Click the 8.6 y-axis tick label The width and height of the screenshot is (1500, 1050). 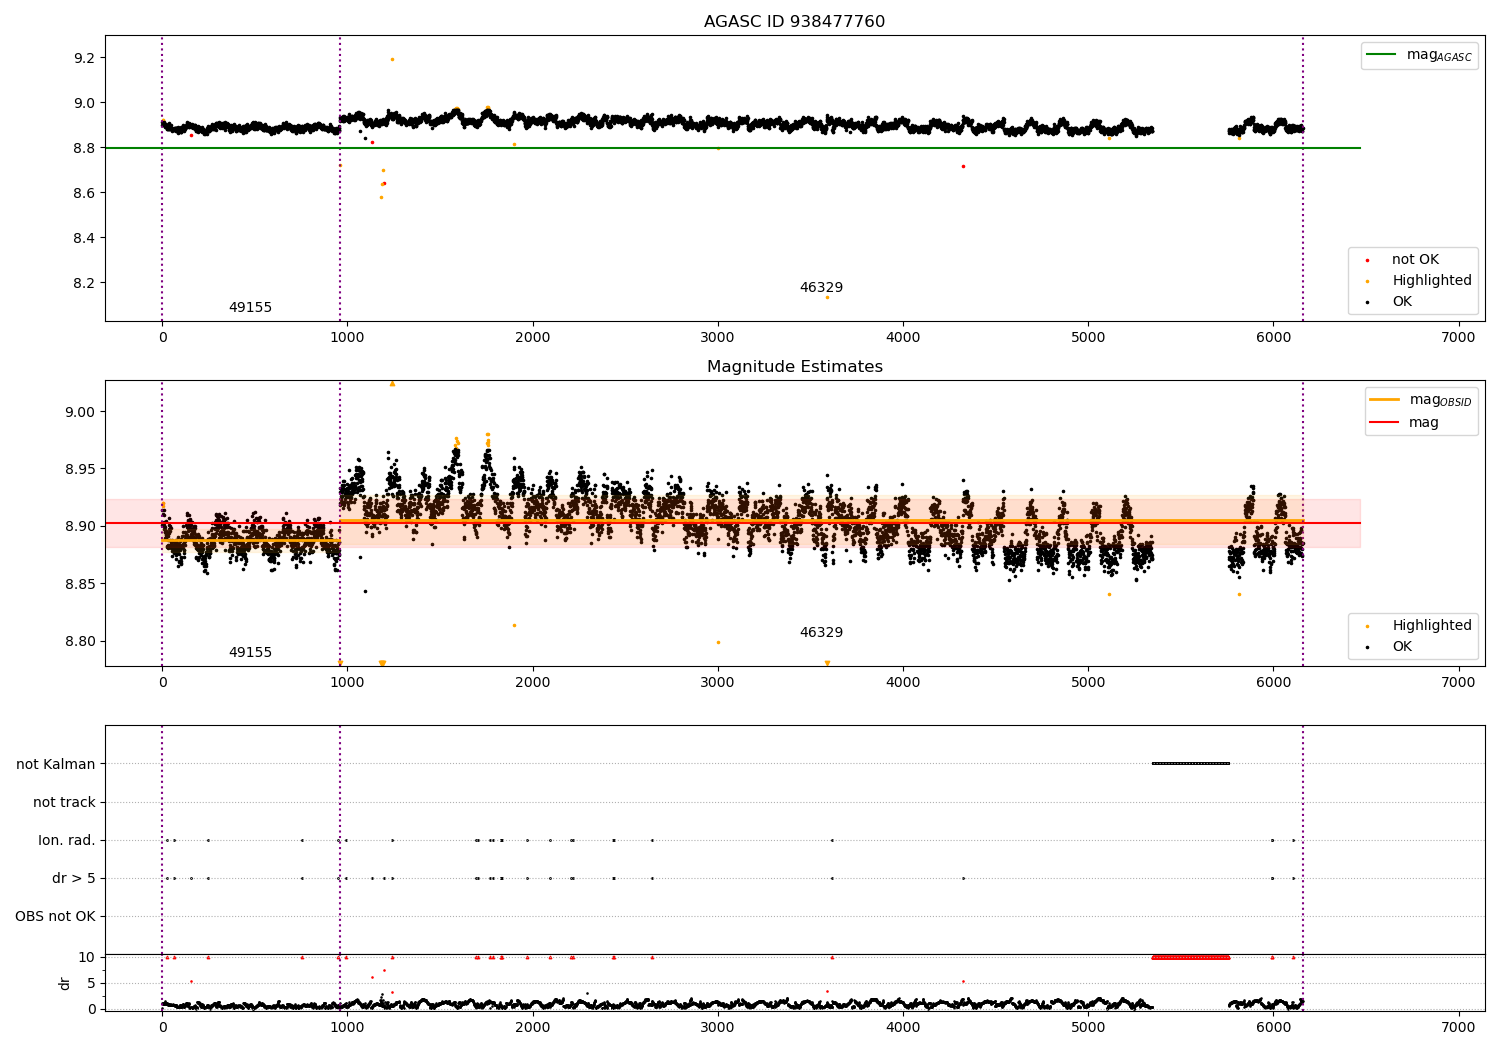tap(84, 193)
